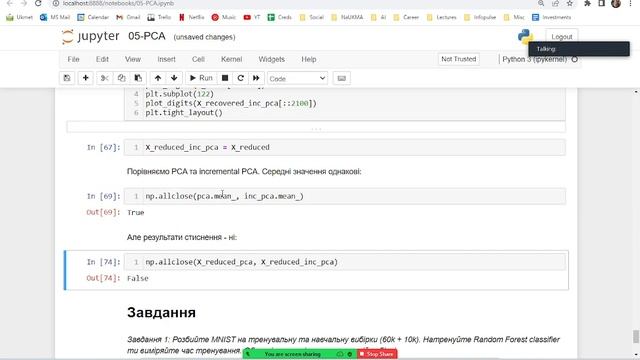Open the Widgets menu
640x360 pixels.
point(271,59)
